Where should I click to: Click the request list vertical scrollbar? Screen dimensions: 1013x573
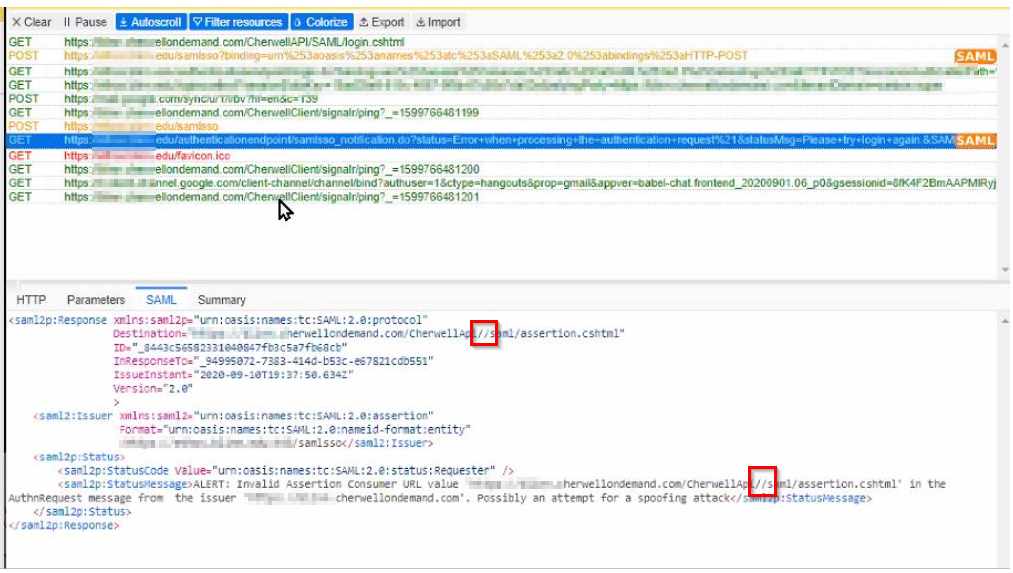[x=1003, y=150]
